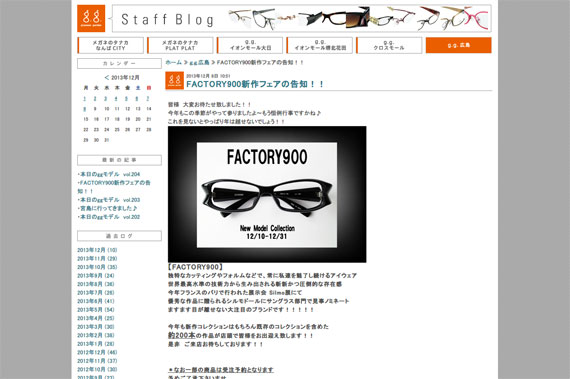Go to previous month using the calendar arrow
This screenshot has height=379, width=570.
[x=107, y=77]
